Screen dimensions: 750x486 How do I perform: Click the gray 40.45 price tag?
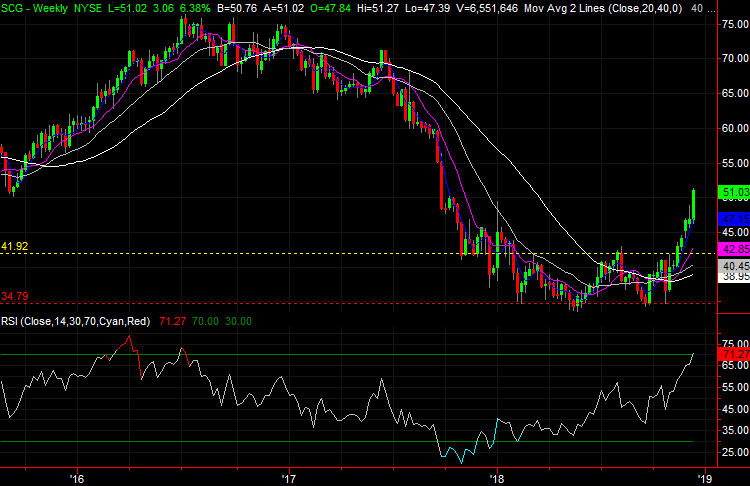pyautogui.click(x=734, y=266)
